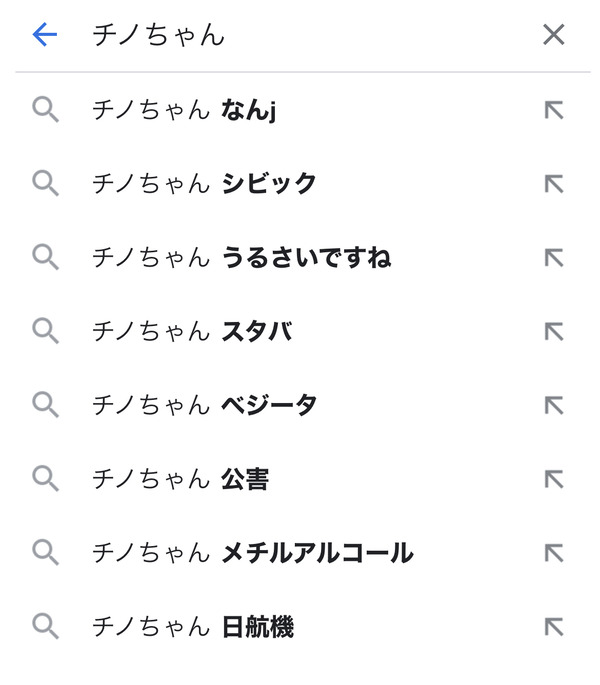This screenshot has width=600, height=685.
Task: Click the search field containing チノちゃん
Action: coord(306,35)
